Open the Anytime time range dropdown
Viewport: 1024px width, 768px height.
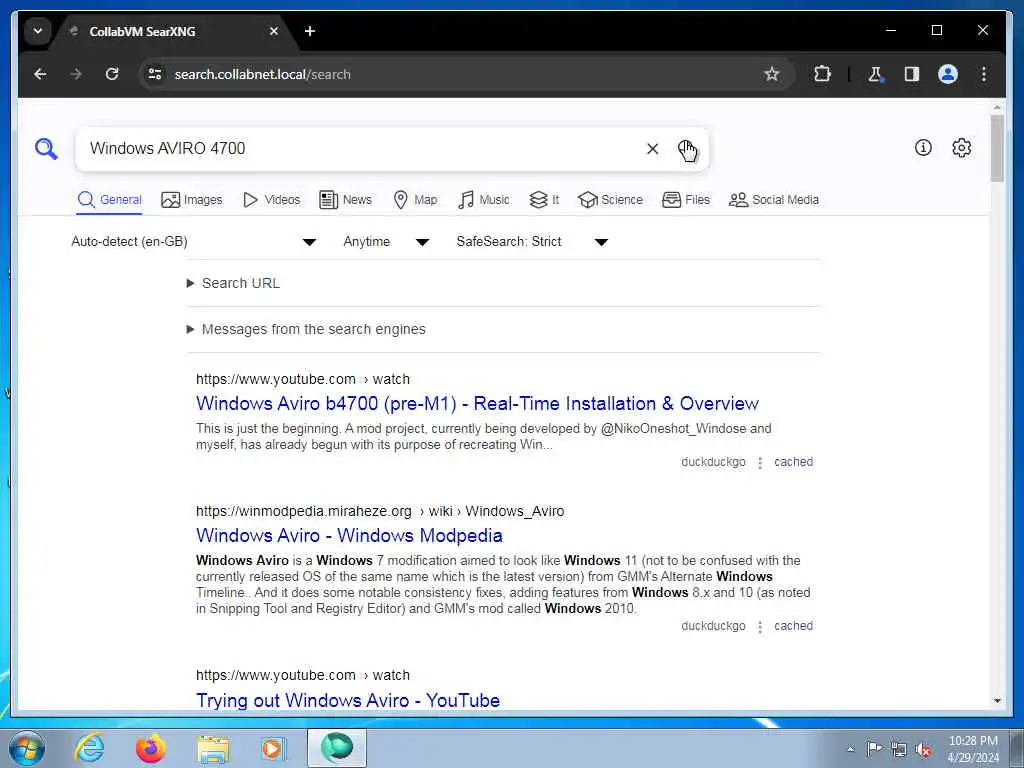click(386, 242)
